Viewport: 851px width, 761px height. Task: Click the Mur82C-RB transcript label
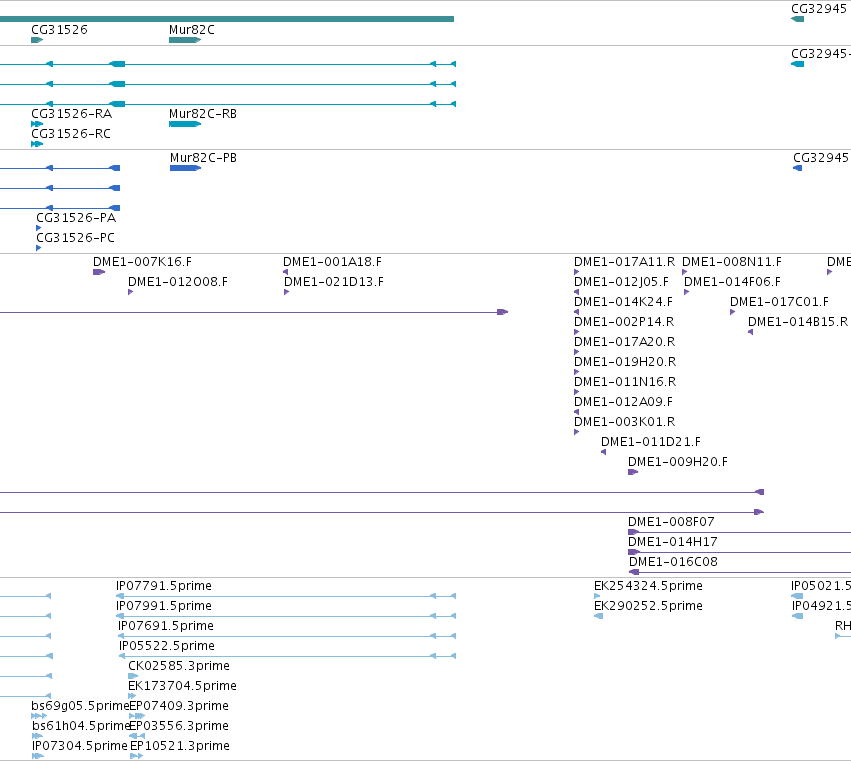[203, 114]
